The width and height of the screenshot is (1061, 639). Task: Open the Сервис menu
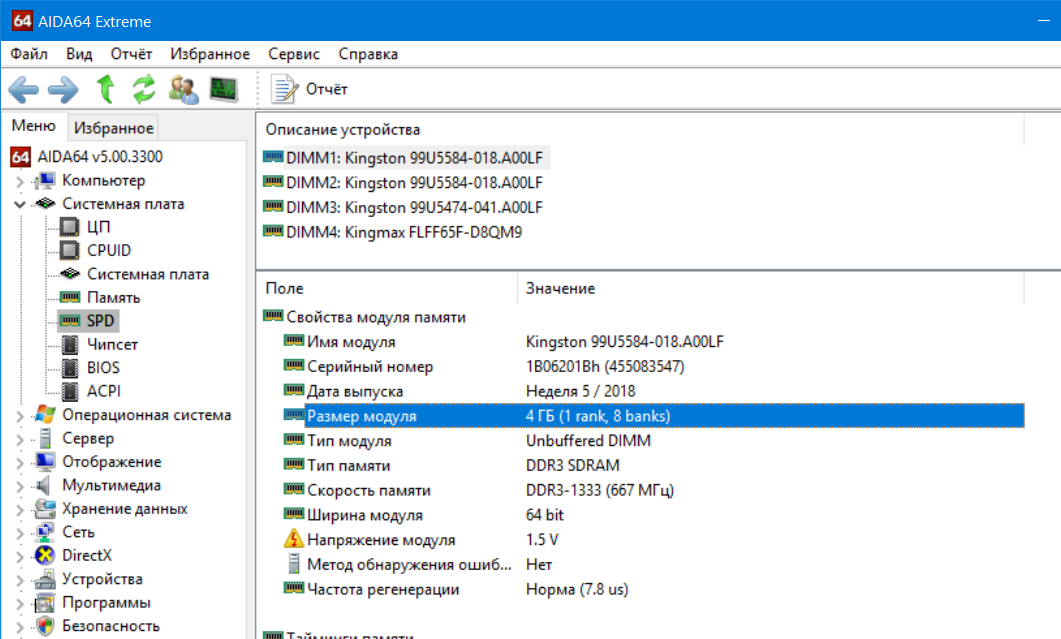tap(294, 54)
